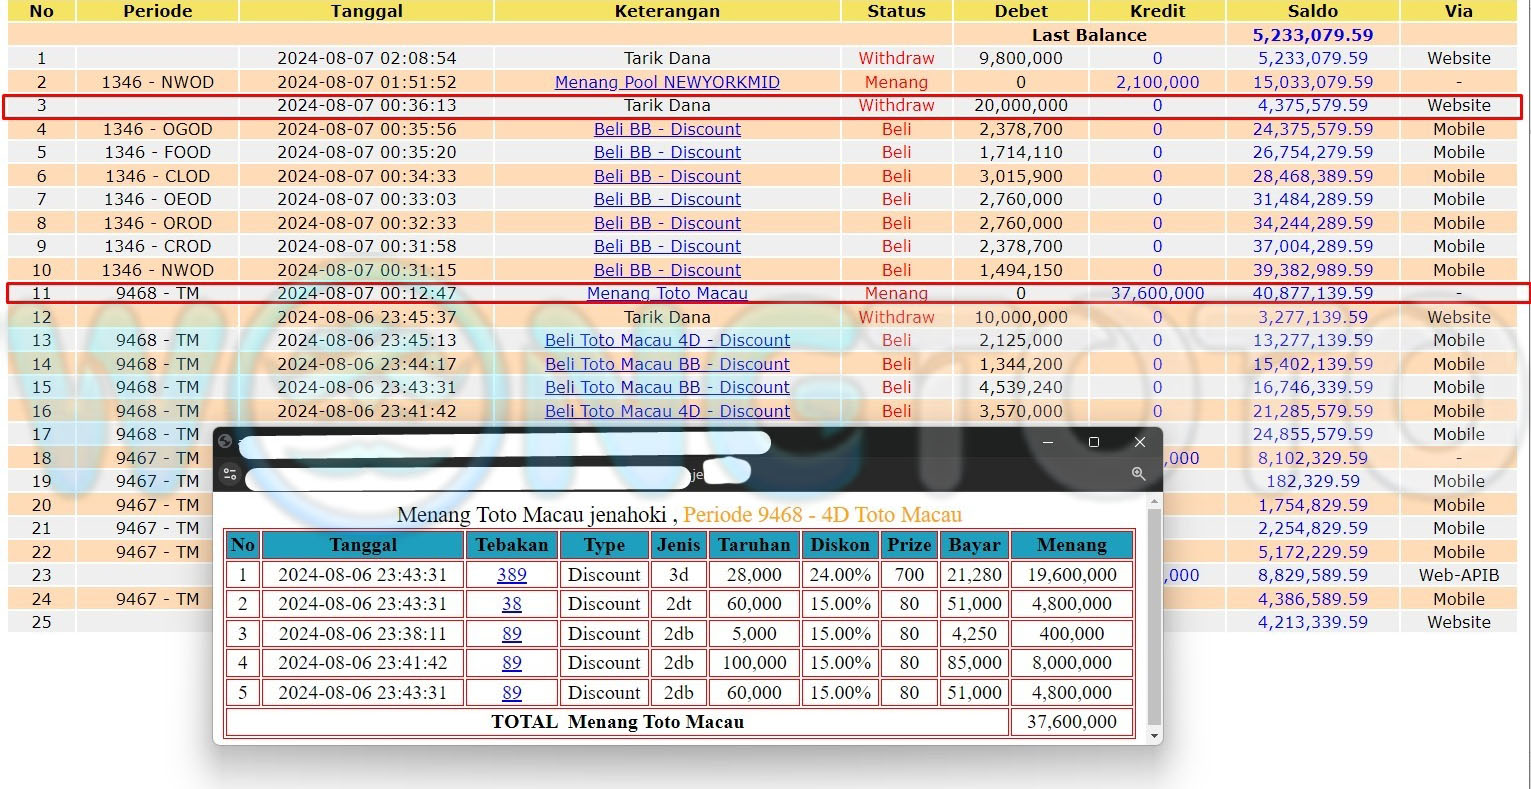
Task: Minimize the popup window
Action: (x=1047, y=442)
